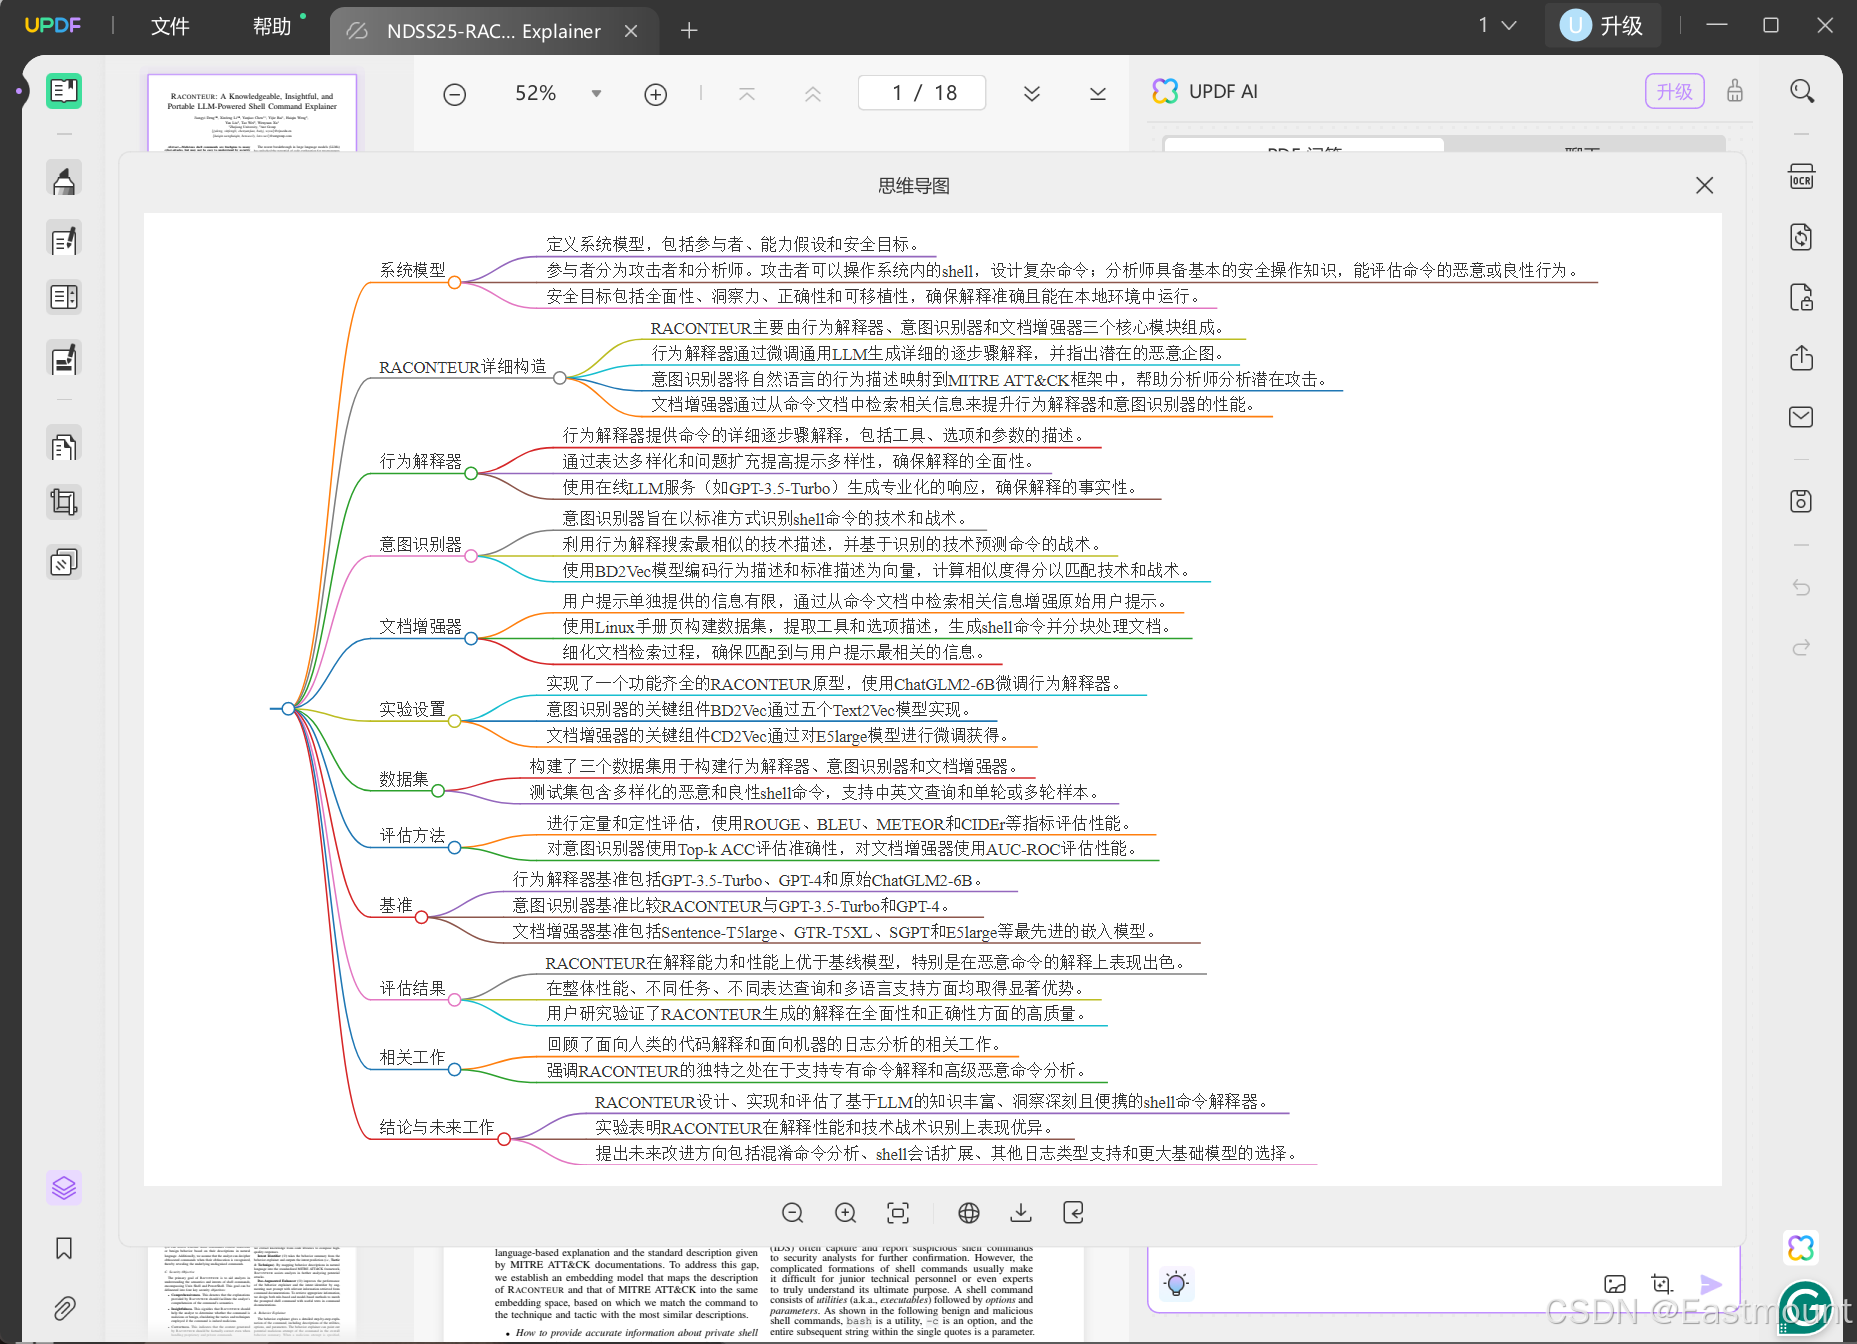Collapse the 系统模型 branch node
This screenshot has width=1857, height=1344.
click(x=455, y=283)
